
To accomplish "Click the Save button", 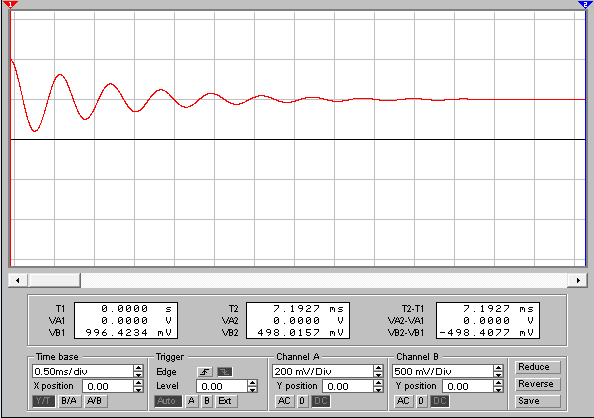I will point(537,401).
